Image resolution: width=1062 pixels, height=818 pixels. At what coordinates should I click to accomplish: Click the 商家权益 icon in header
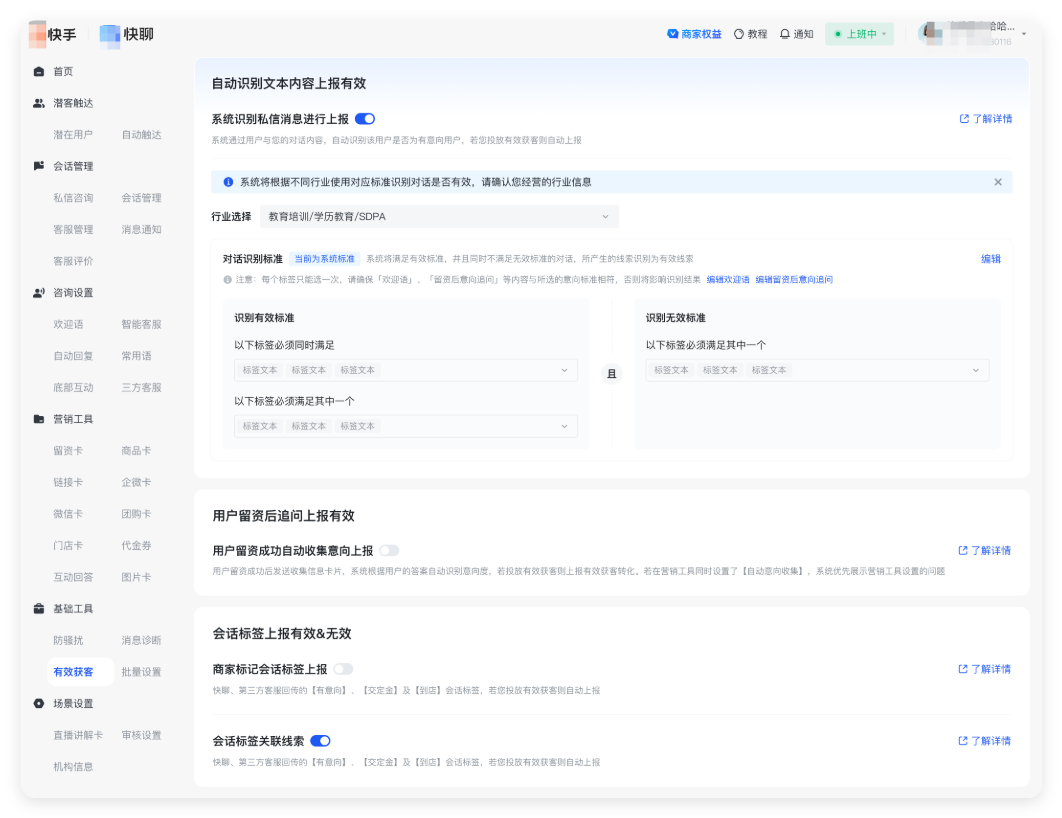click(x=673, y=34)
